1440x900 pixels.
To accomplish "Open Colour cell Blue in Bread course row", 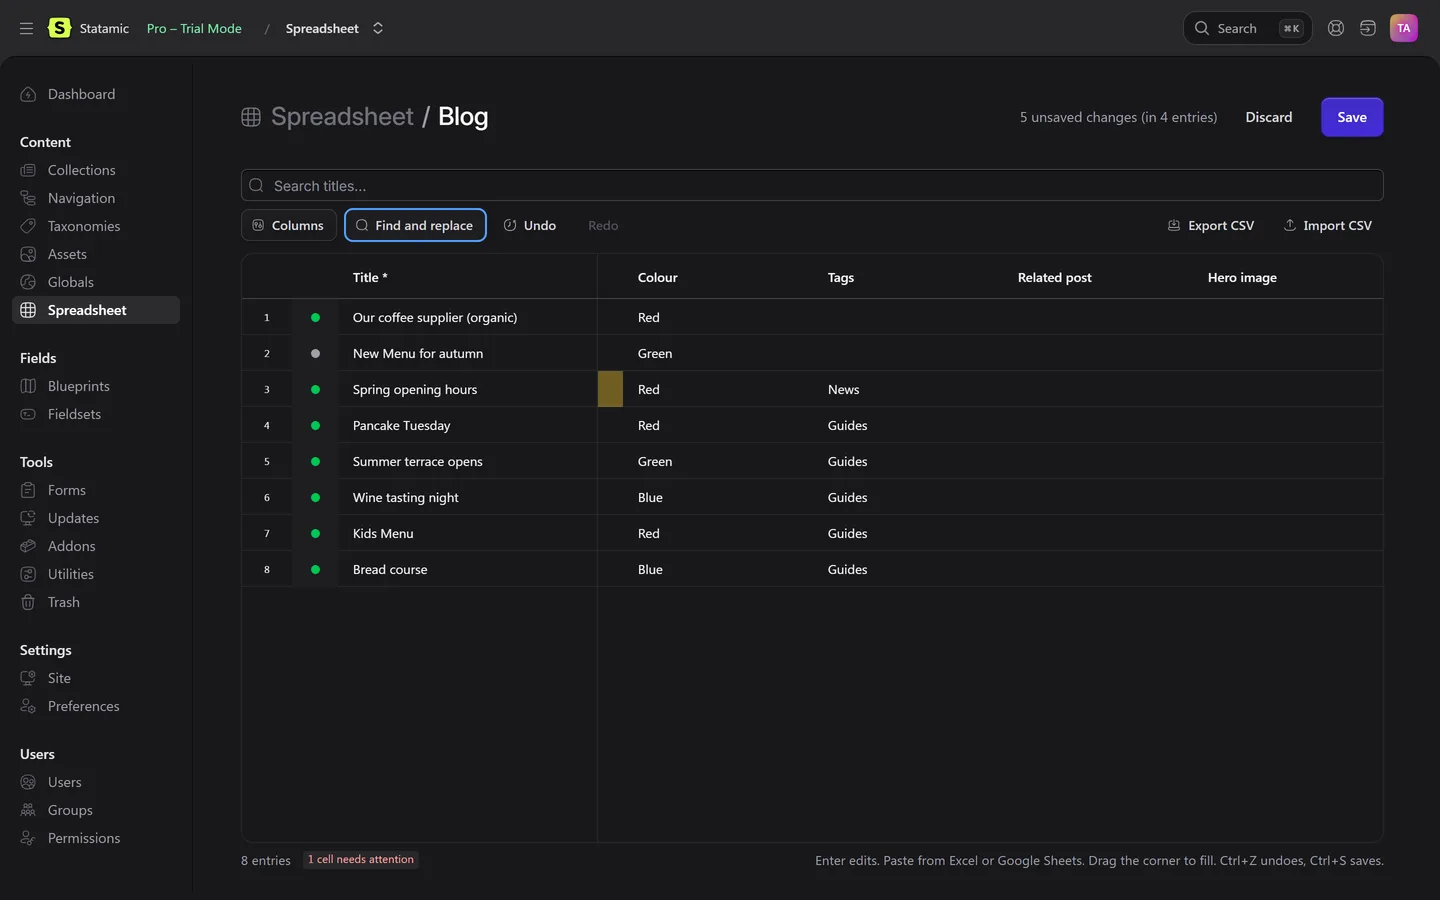I will click(717, 569).
